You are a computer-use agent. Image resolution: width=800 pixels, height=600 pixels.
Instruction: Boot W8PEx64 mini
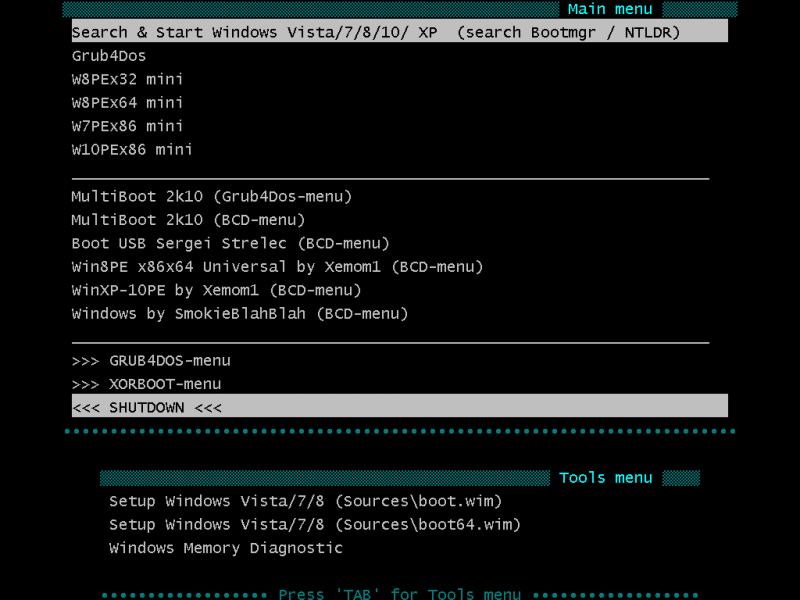coord(127,103)
